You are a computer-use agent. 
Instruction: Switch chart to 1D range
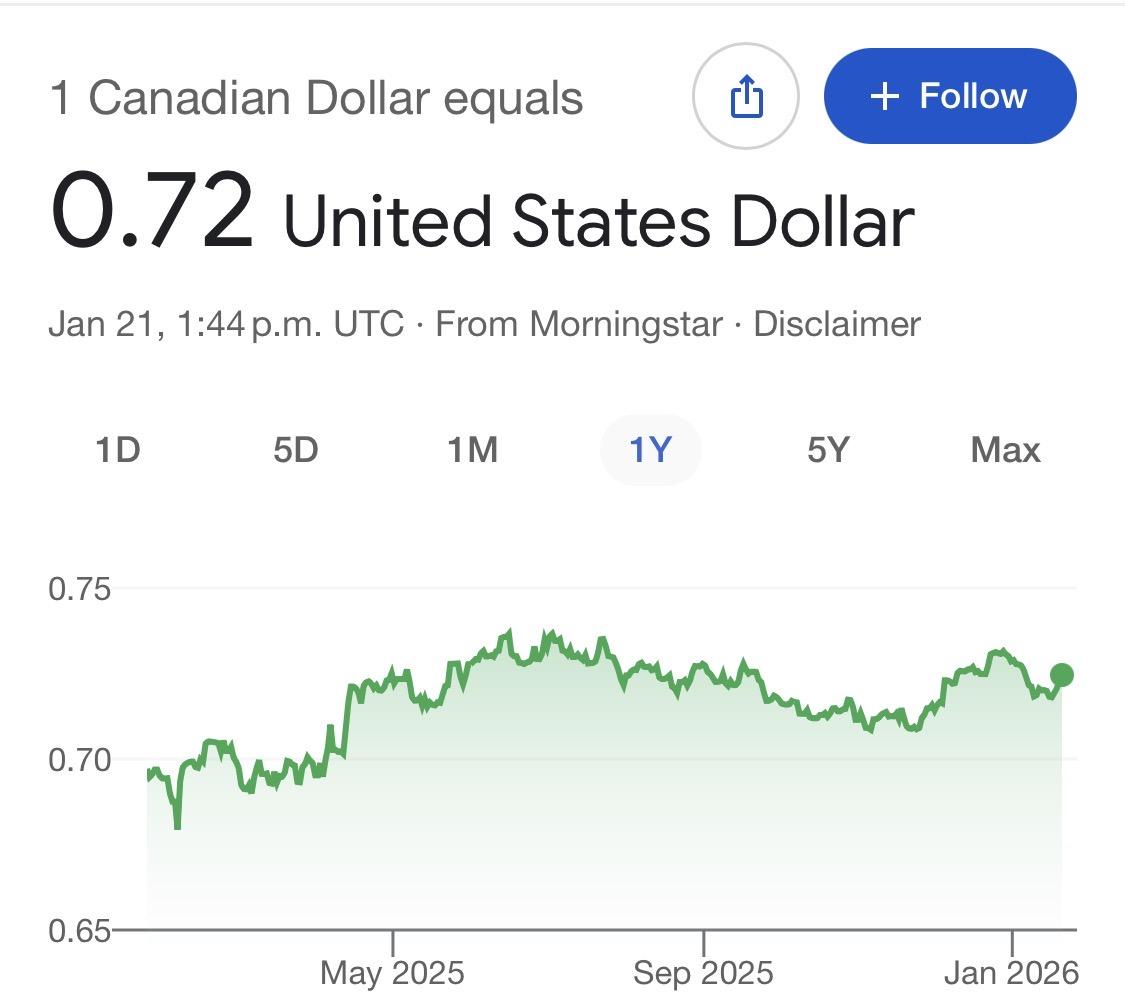[x=118, y=451]
